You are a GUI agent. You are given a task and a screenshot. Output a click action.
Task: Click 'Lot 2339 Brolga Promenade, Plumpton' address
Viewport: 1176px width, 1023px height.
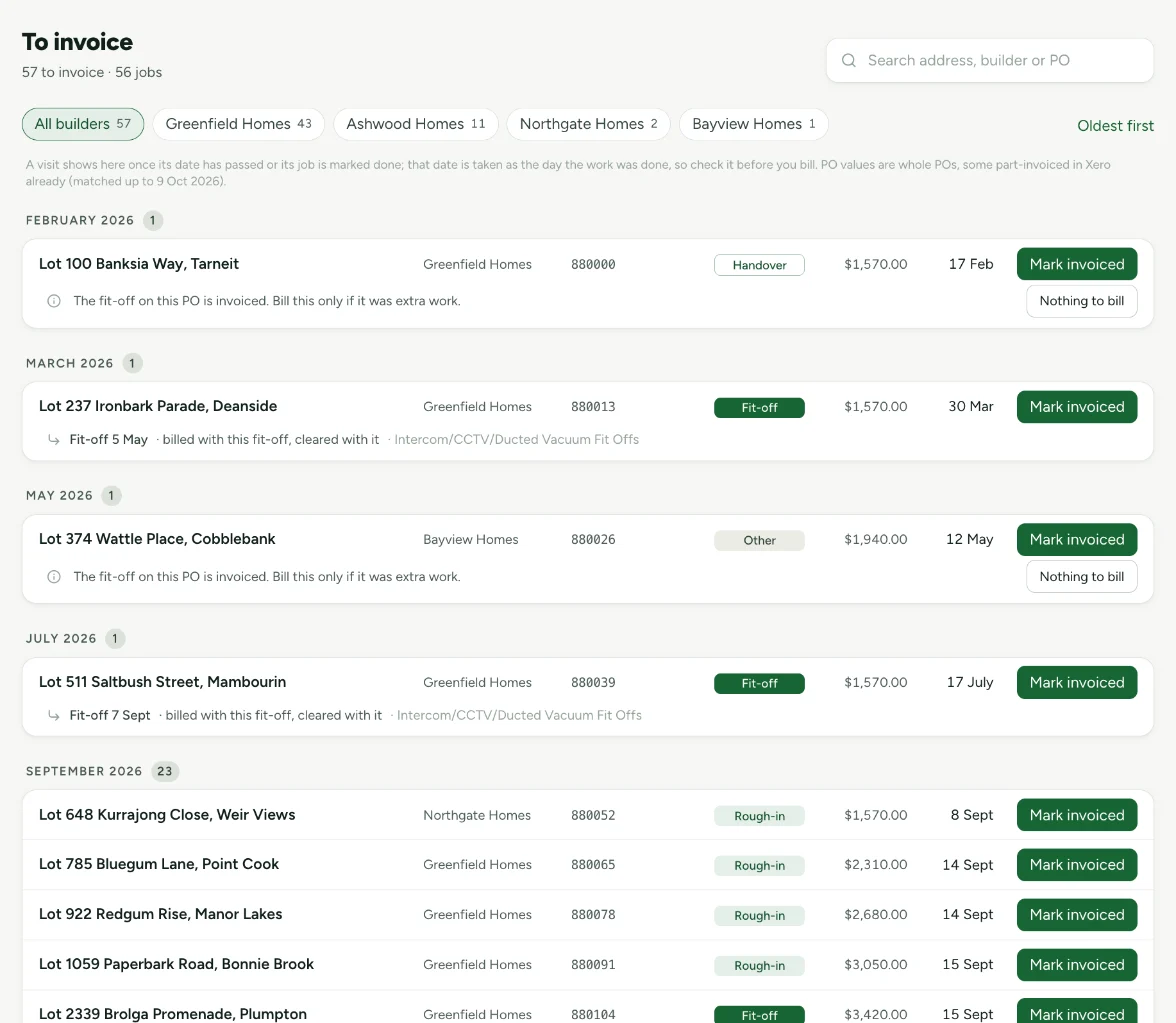[172, 1014]
